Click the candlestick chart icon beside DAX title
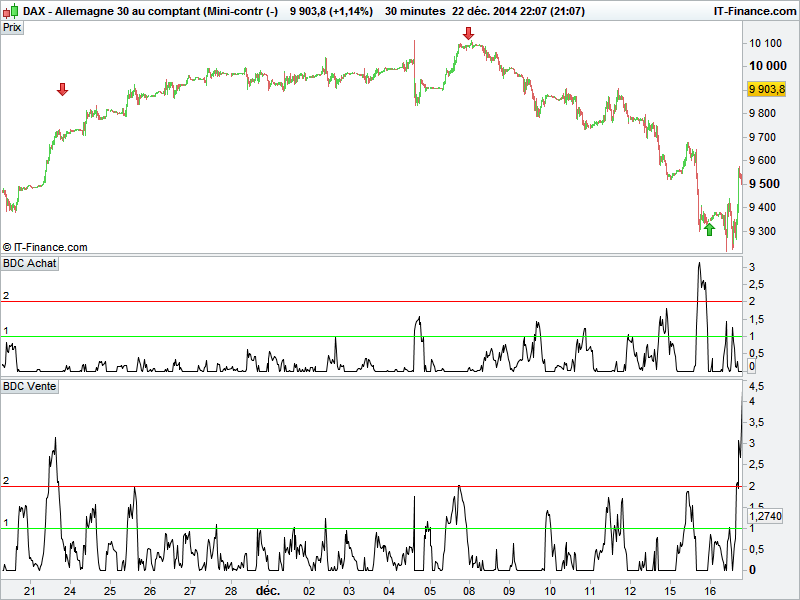 [11, 10]
